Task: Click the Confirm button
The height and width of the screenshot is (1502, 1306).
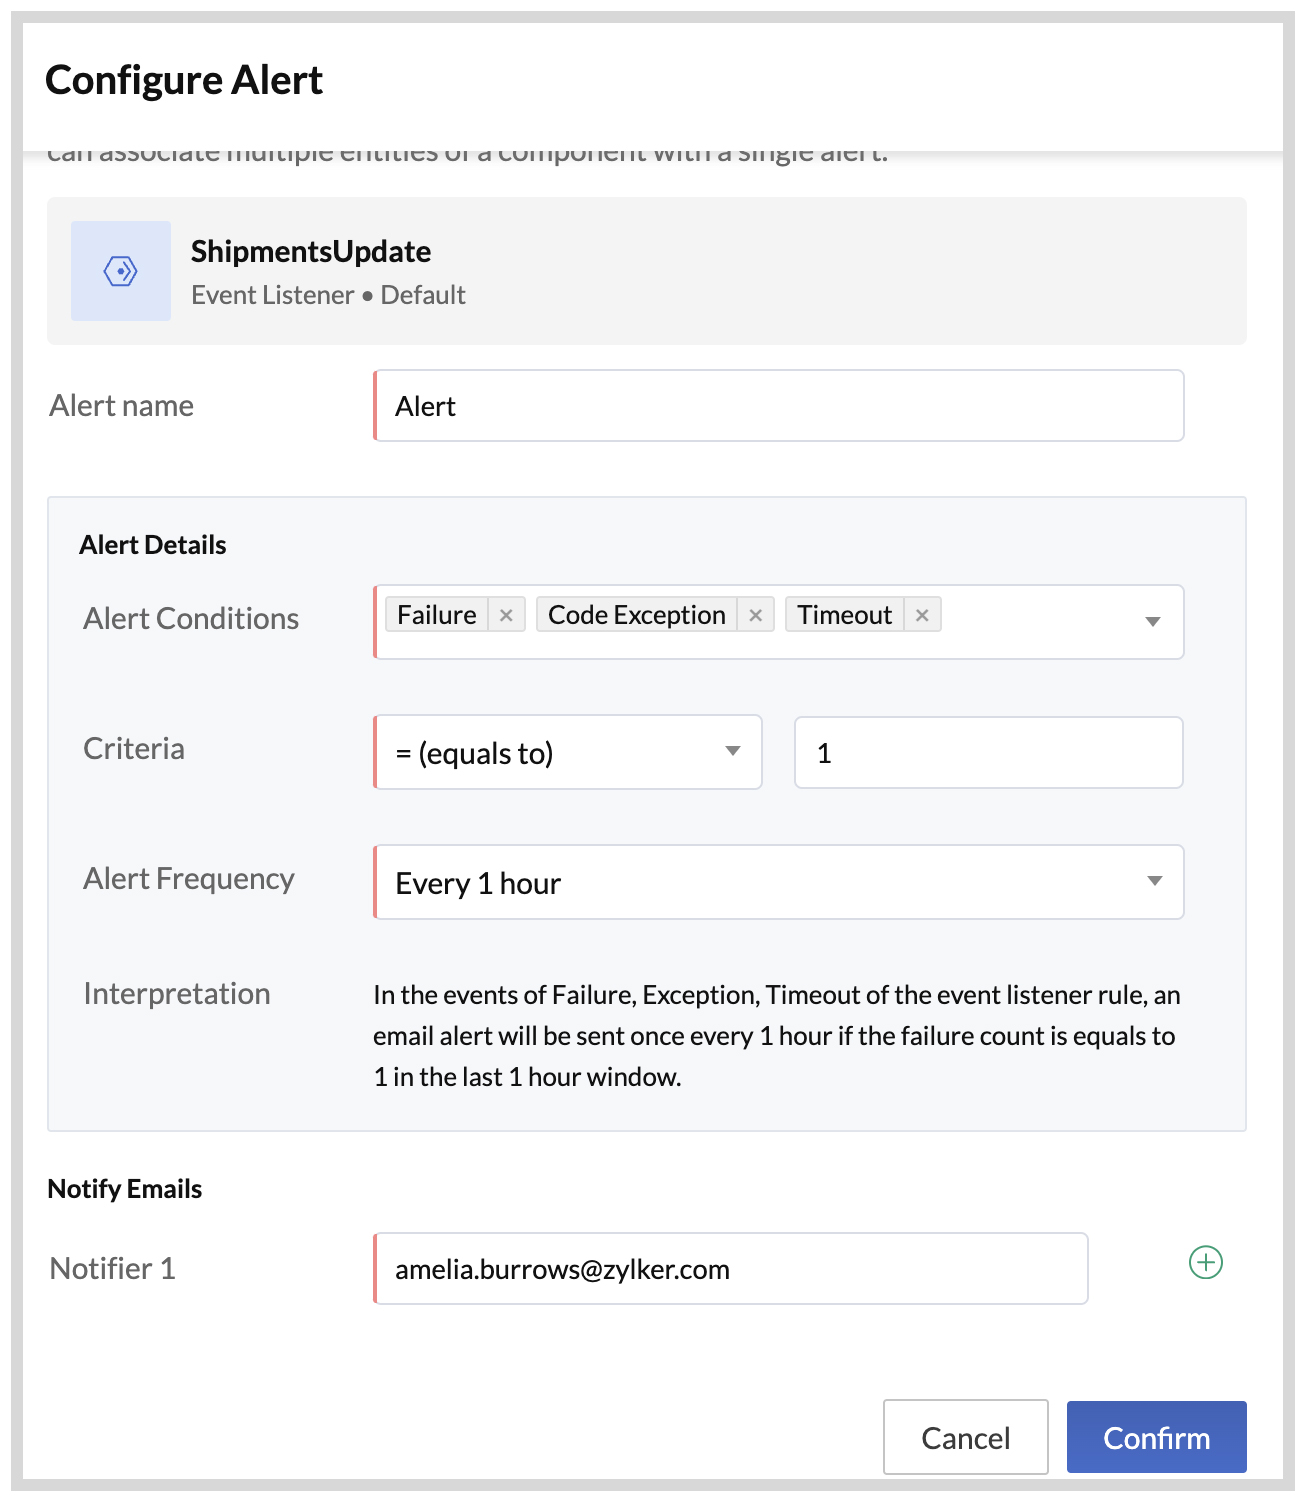Action: point(1156,1437)
